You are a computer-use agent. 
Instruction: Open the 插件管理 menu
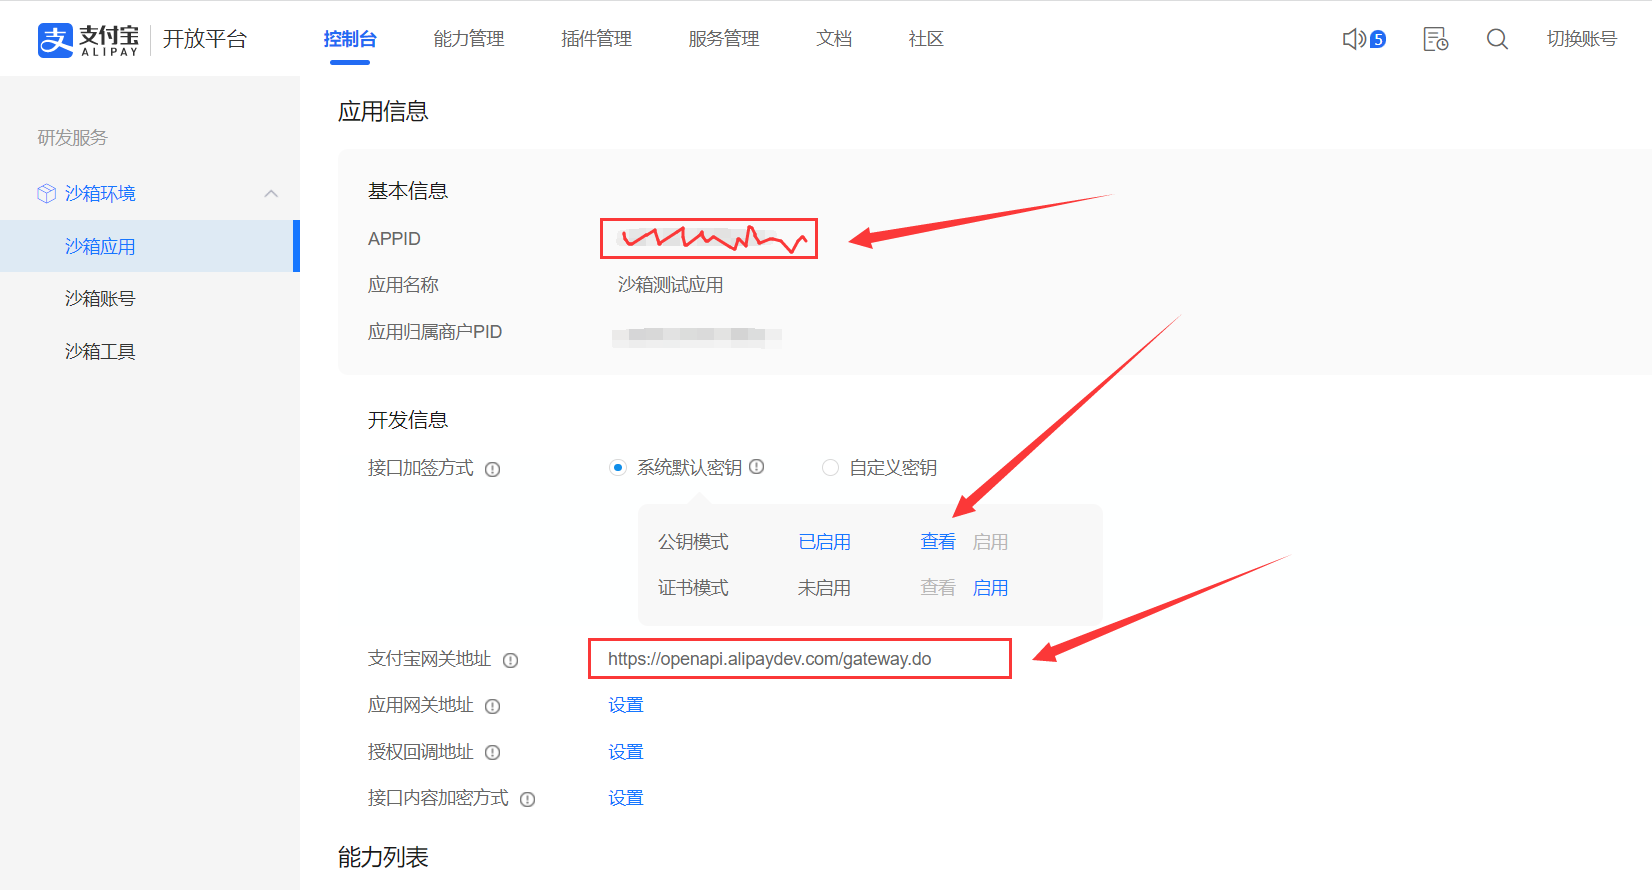click(596, 39)
